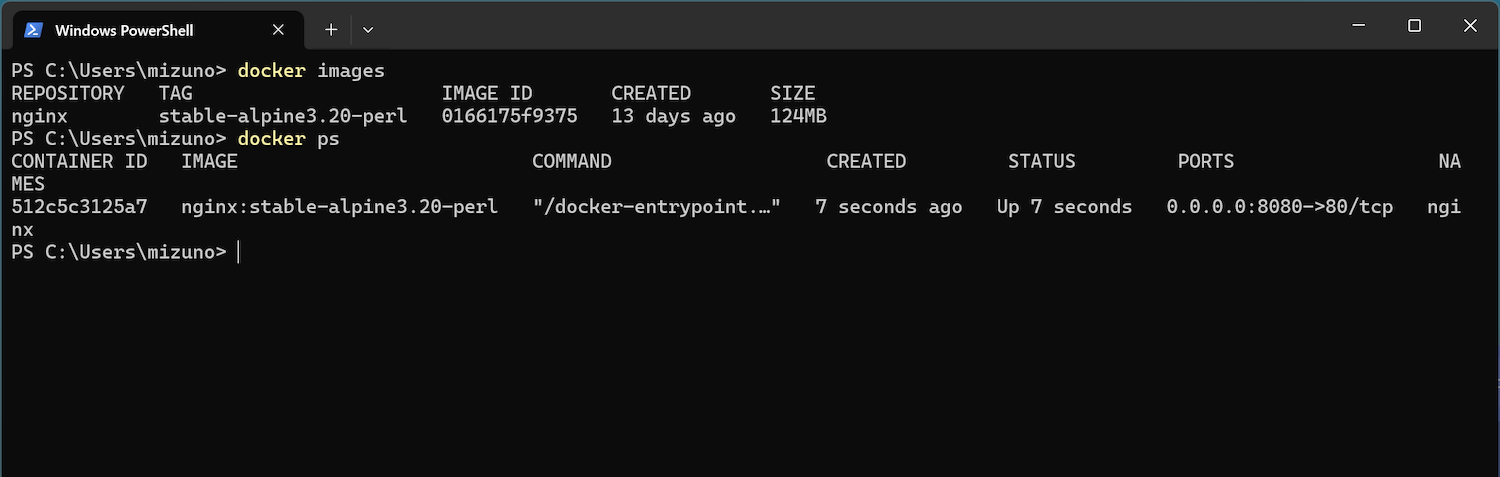Viewport: 1500px width, 477px height.
Task: Click the docker images command text
Action: click(311, 71)
